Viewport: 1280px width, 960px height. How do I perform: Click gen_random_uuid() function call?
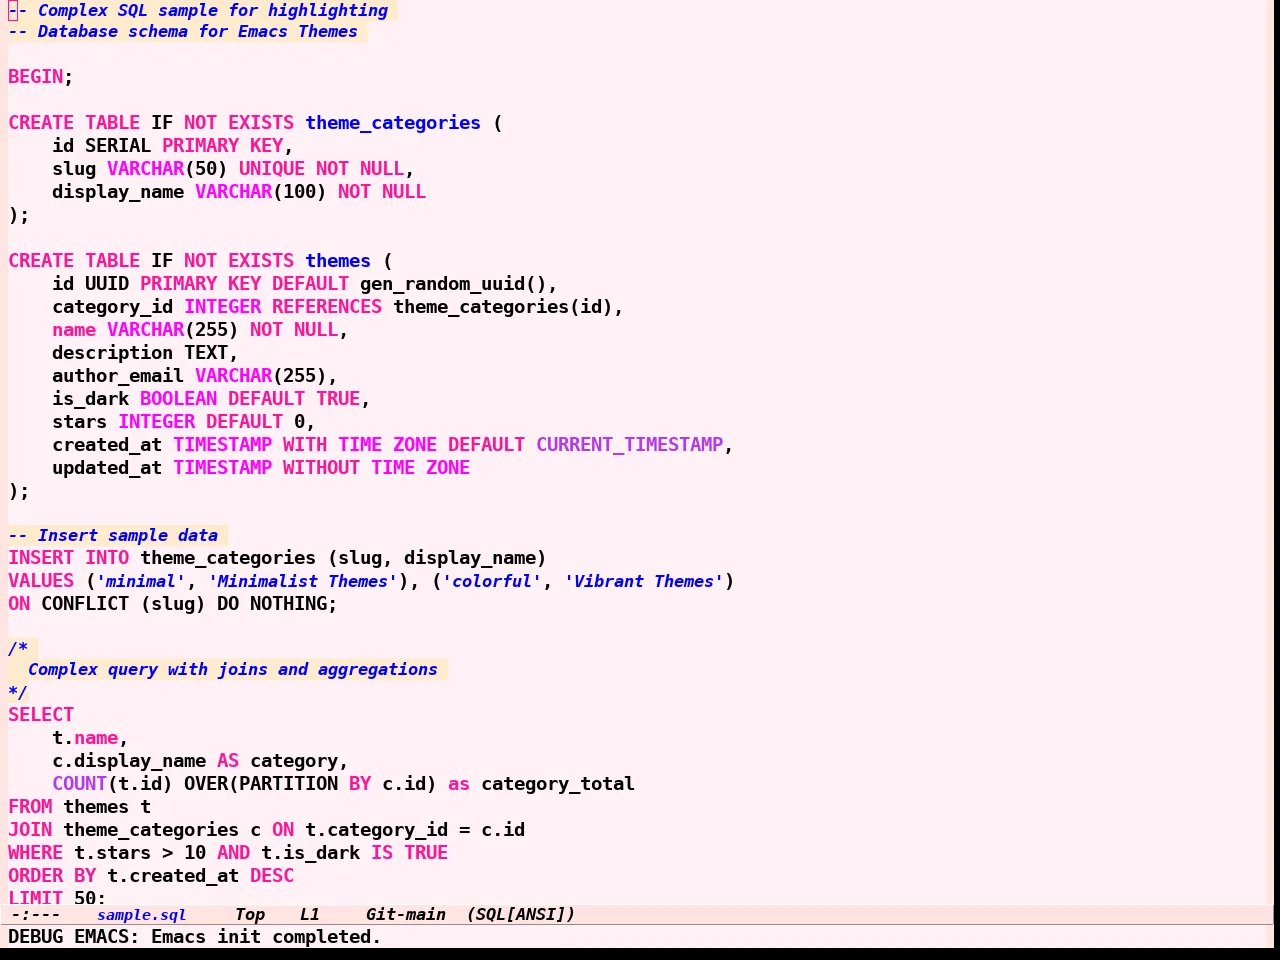click(x=453, y=284)
